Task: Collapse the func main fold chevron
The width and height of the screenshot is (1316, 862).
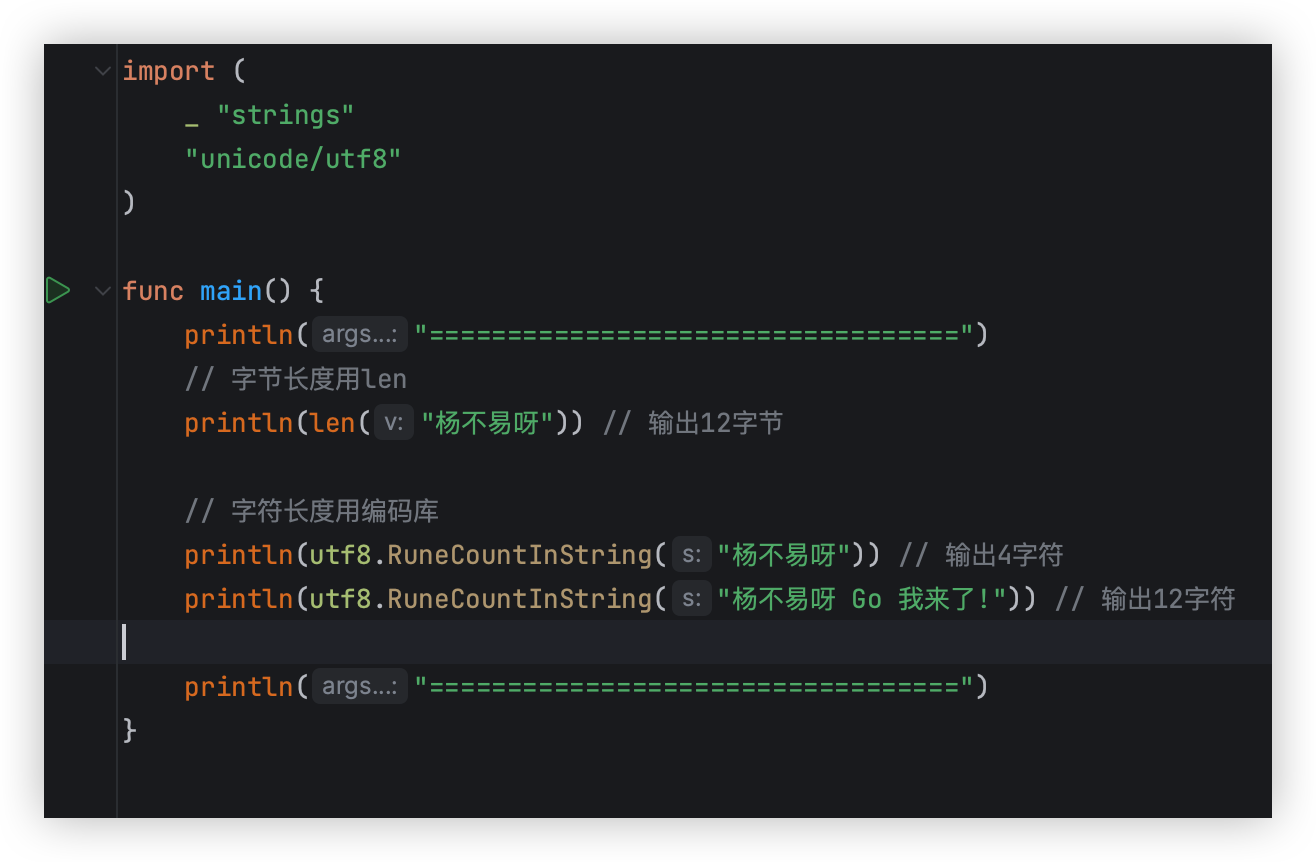Action: (102, 291)
